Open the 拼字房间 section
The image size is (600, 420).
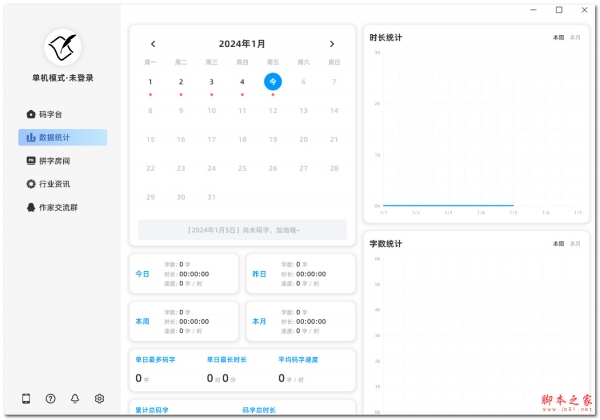pyautogui.click(x=48, y=161)
